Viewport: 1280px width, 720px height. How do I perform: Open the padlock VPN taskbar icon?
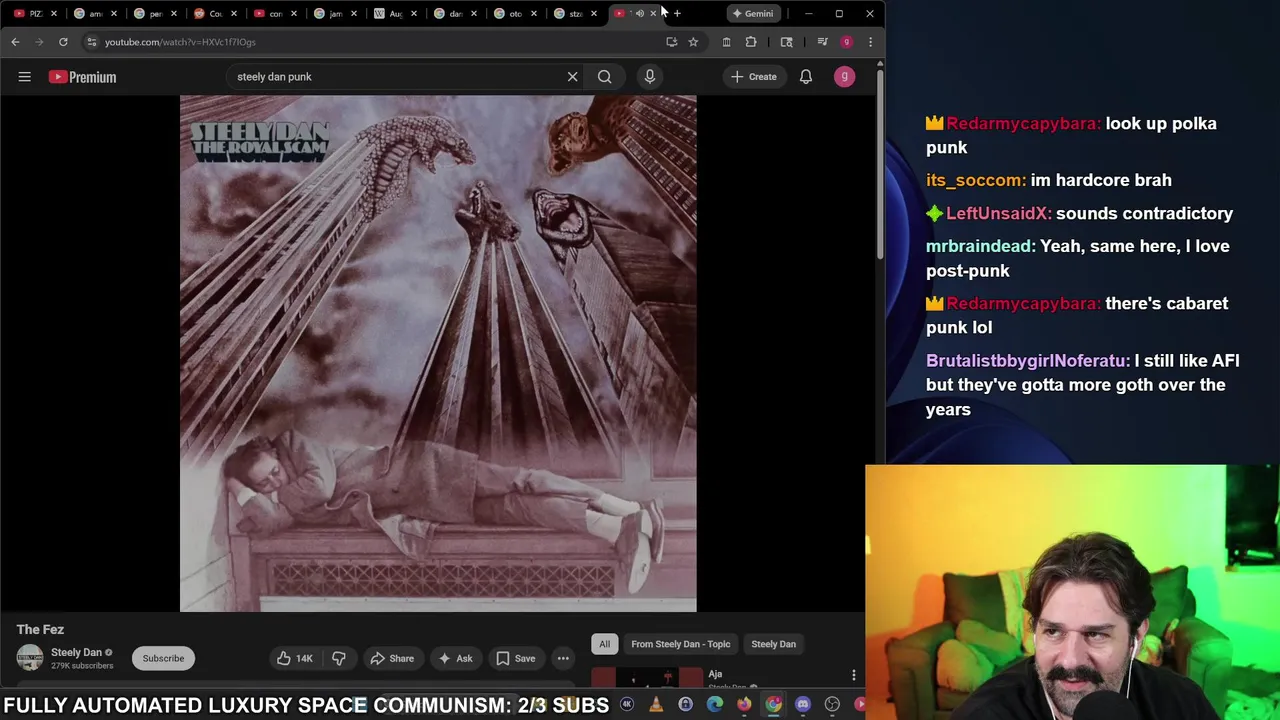coord(685,705)
